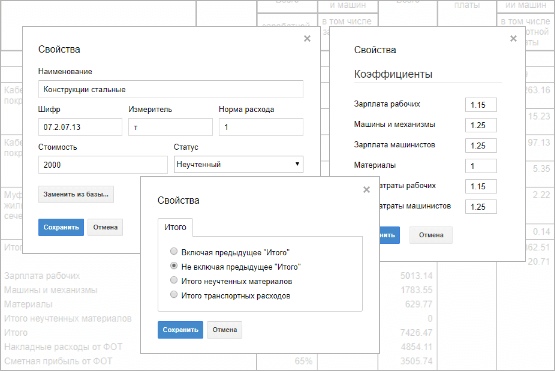Close the Конструкции стальные properties dialog
The image size is (555, 371).
point(307,39)
